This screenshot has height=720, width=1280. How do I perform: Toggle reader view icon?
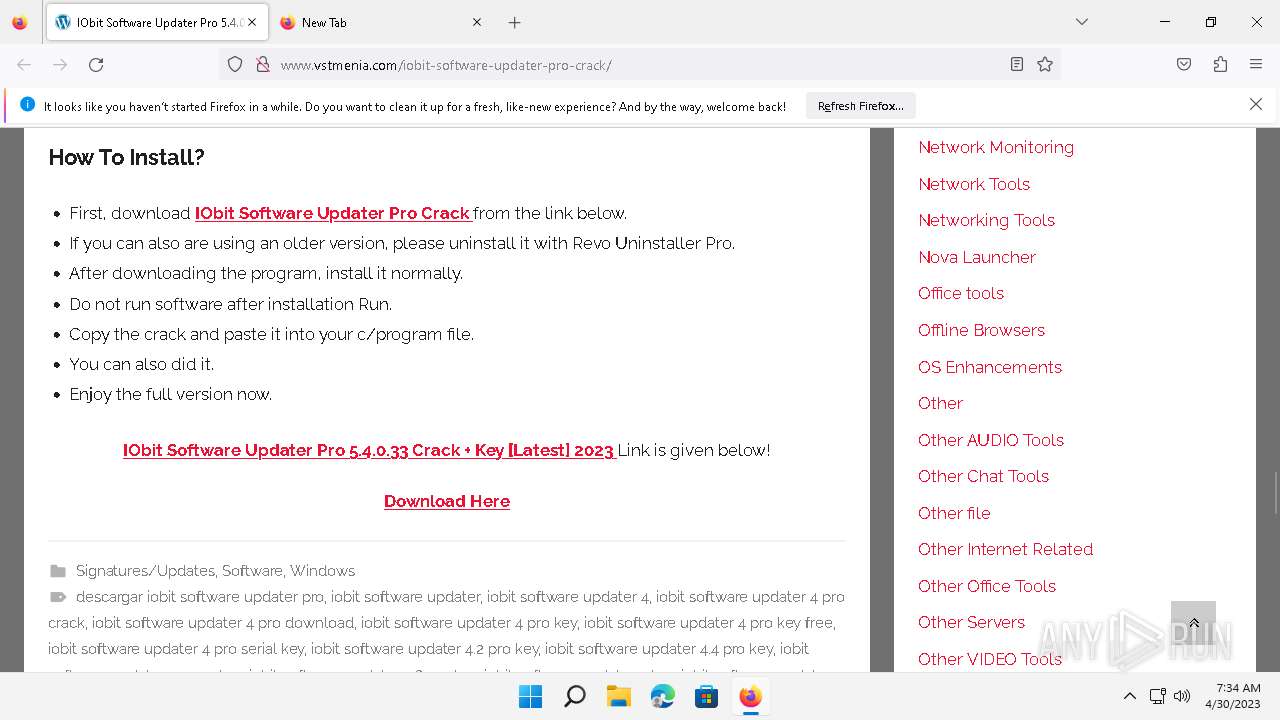coord(1016,64)
